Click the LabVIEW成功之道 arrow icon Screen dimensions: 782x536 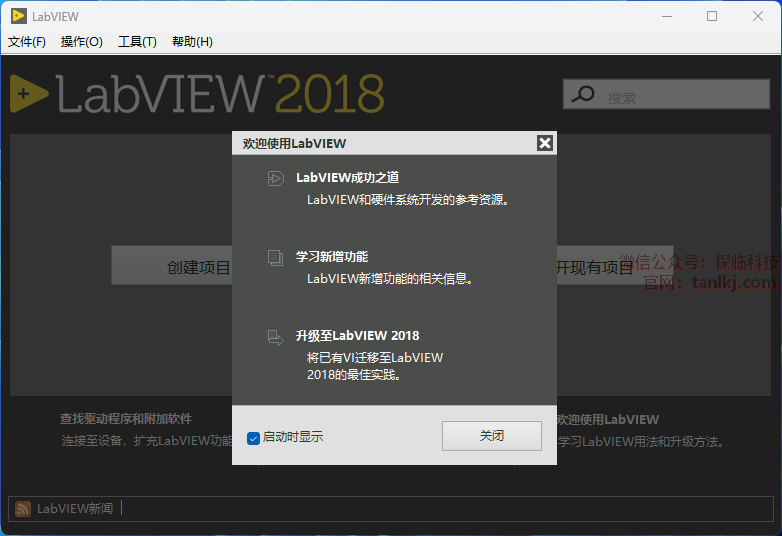275,178
